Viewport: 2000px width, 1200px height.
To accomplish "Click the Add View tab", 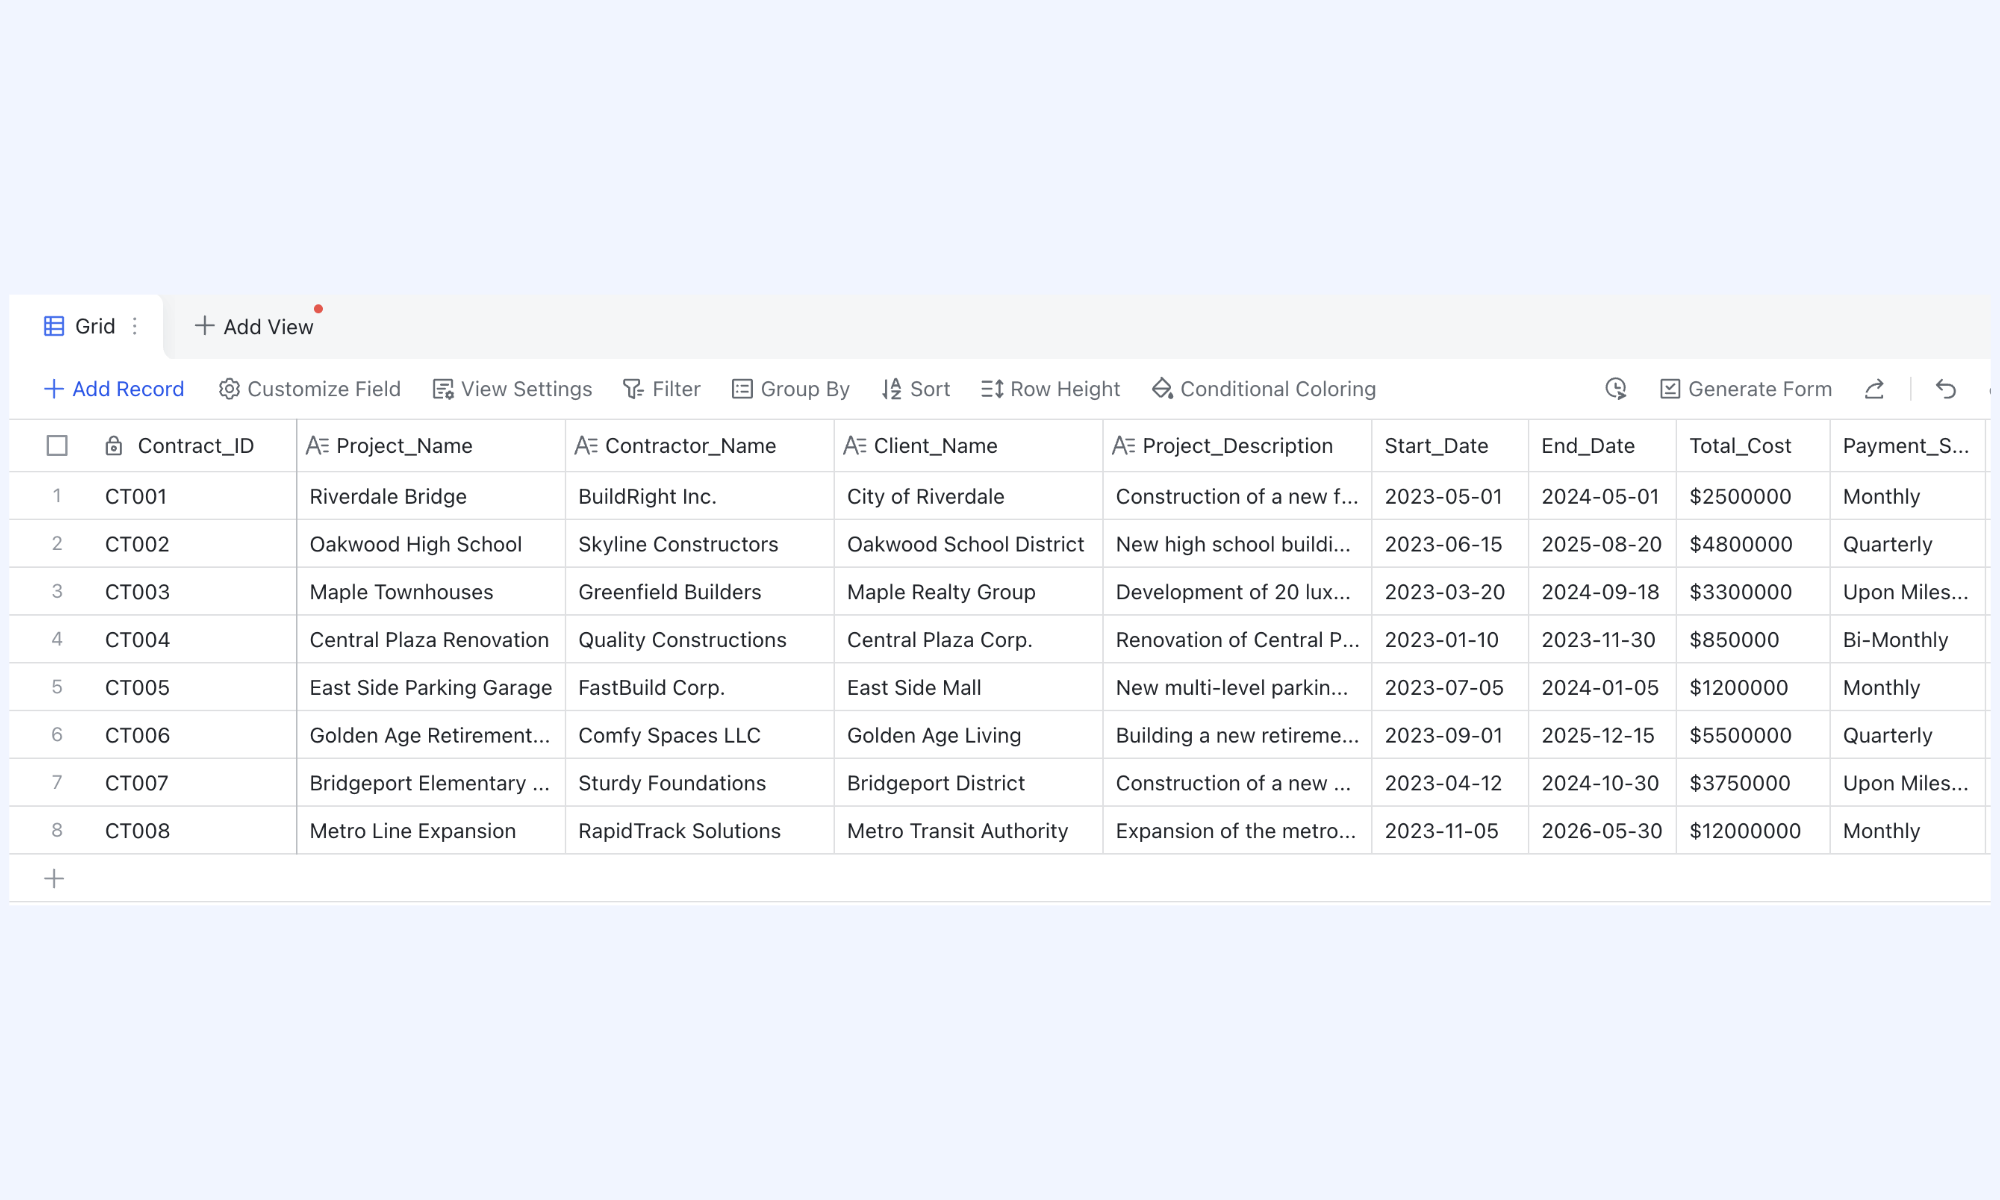I will click(x=254, y=326).
